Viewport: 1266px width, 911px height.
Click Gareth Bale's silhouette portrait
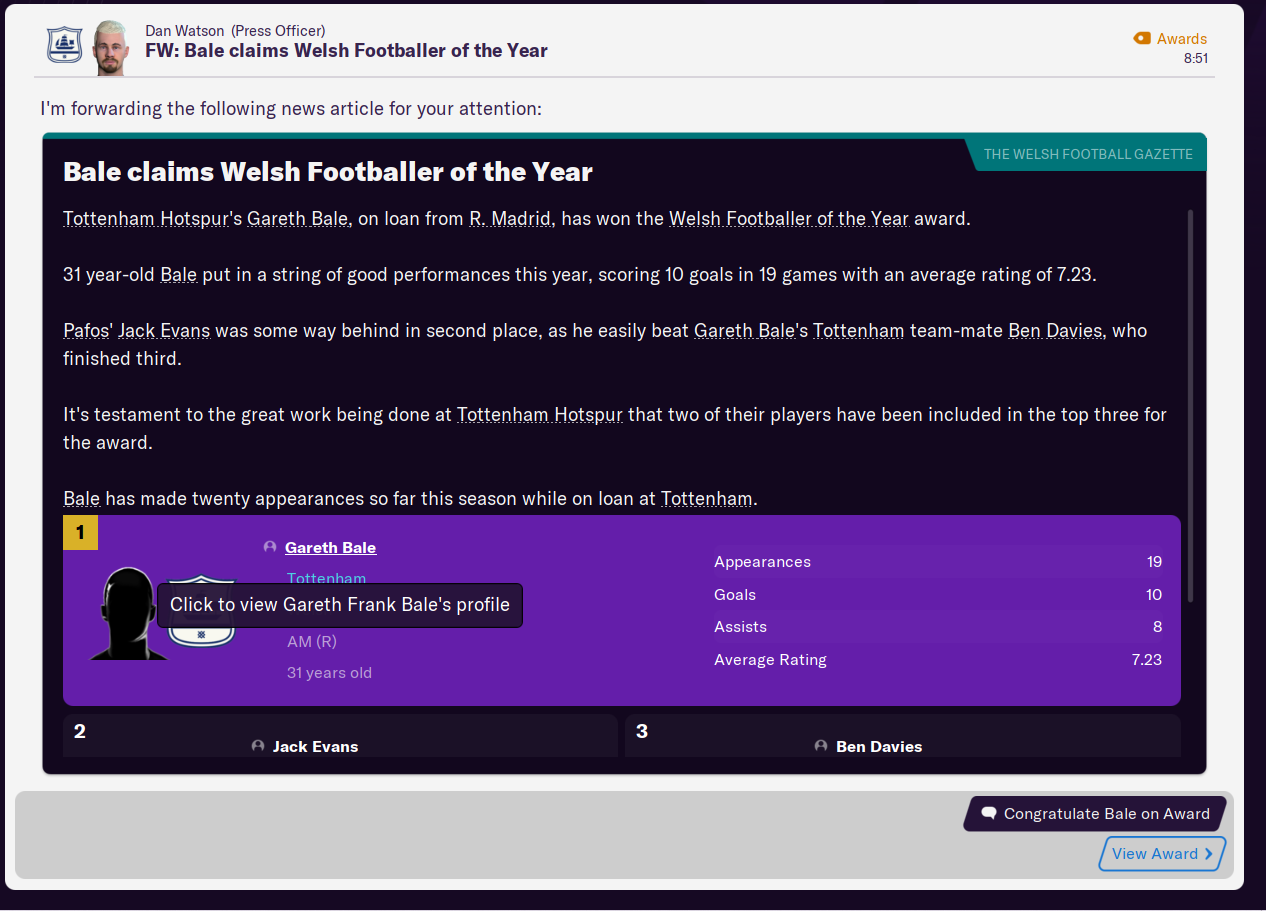127,614
